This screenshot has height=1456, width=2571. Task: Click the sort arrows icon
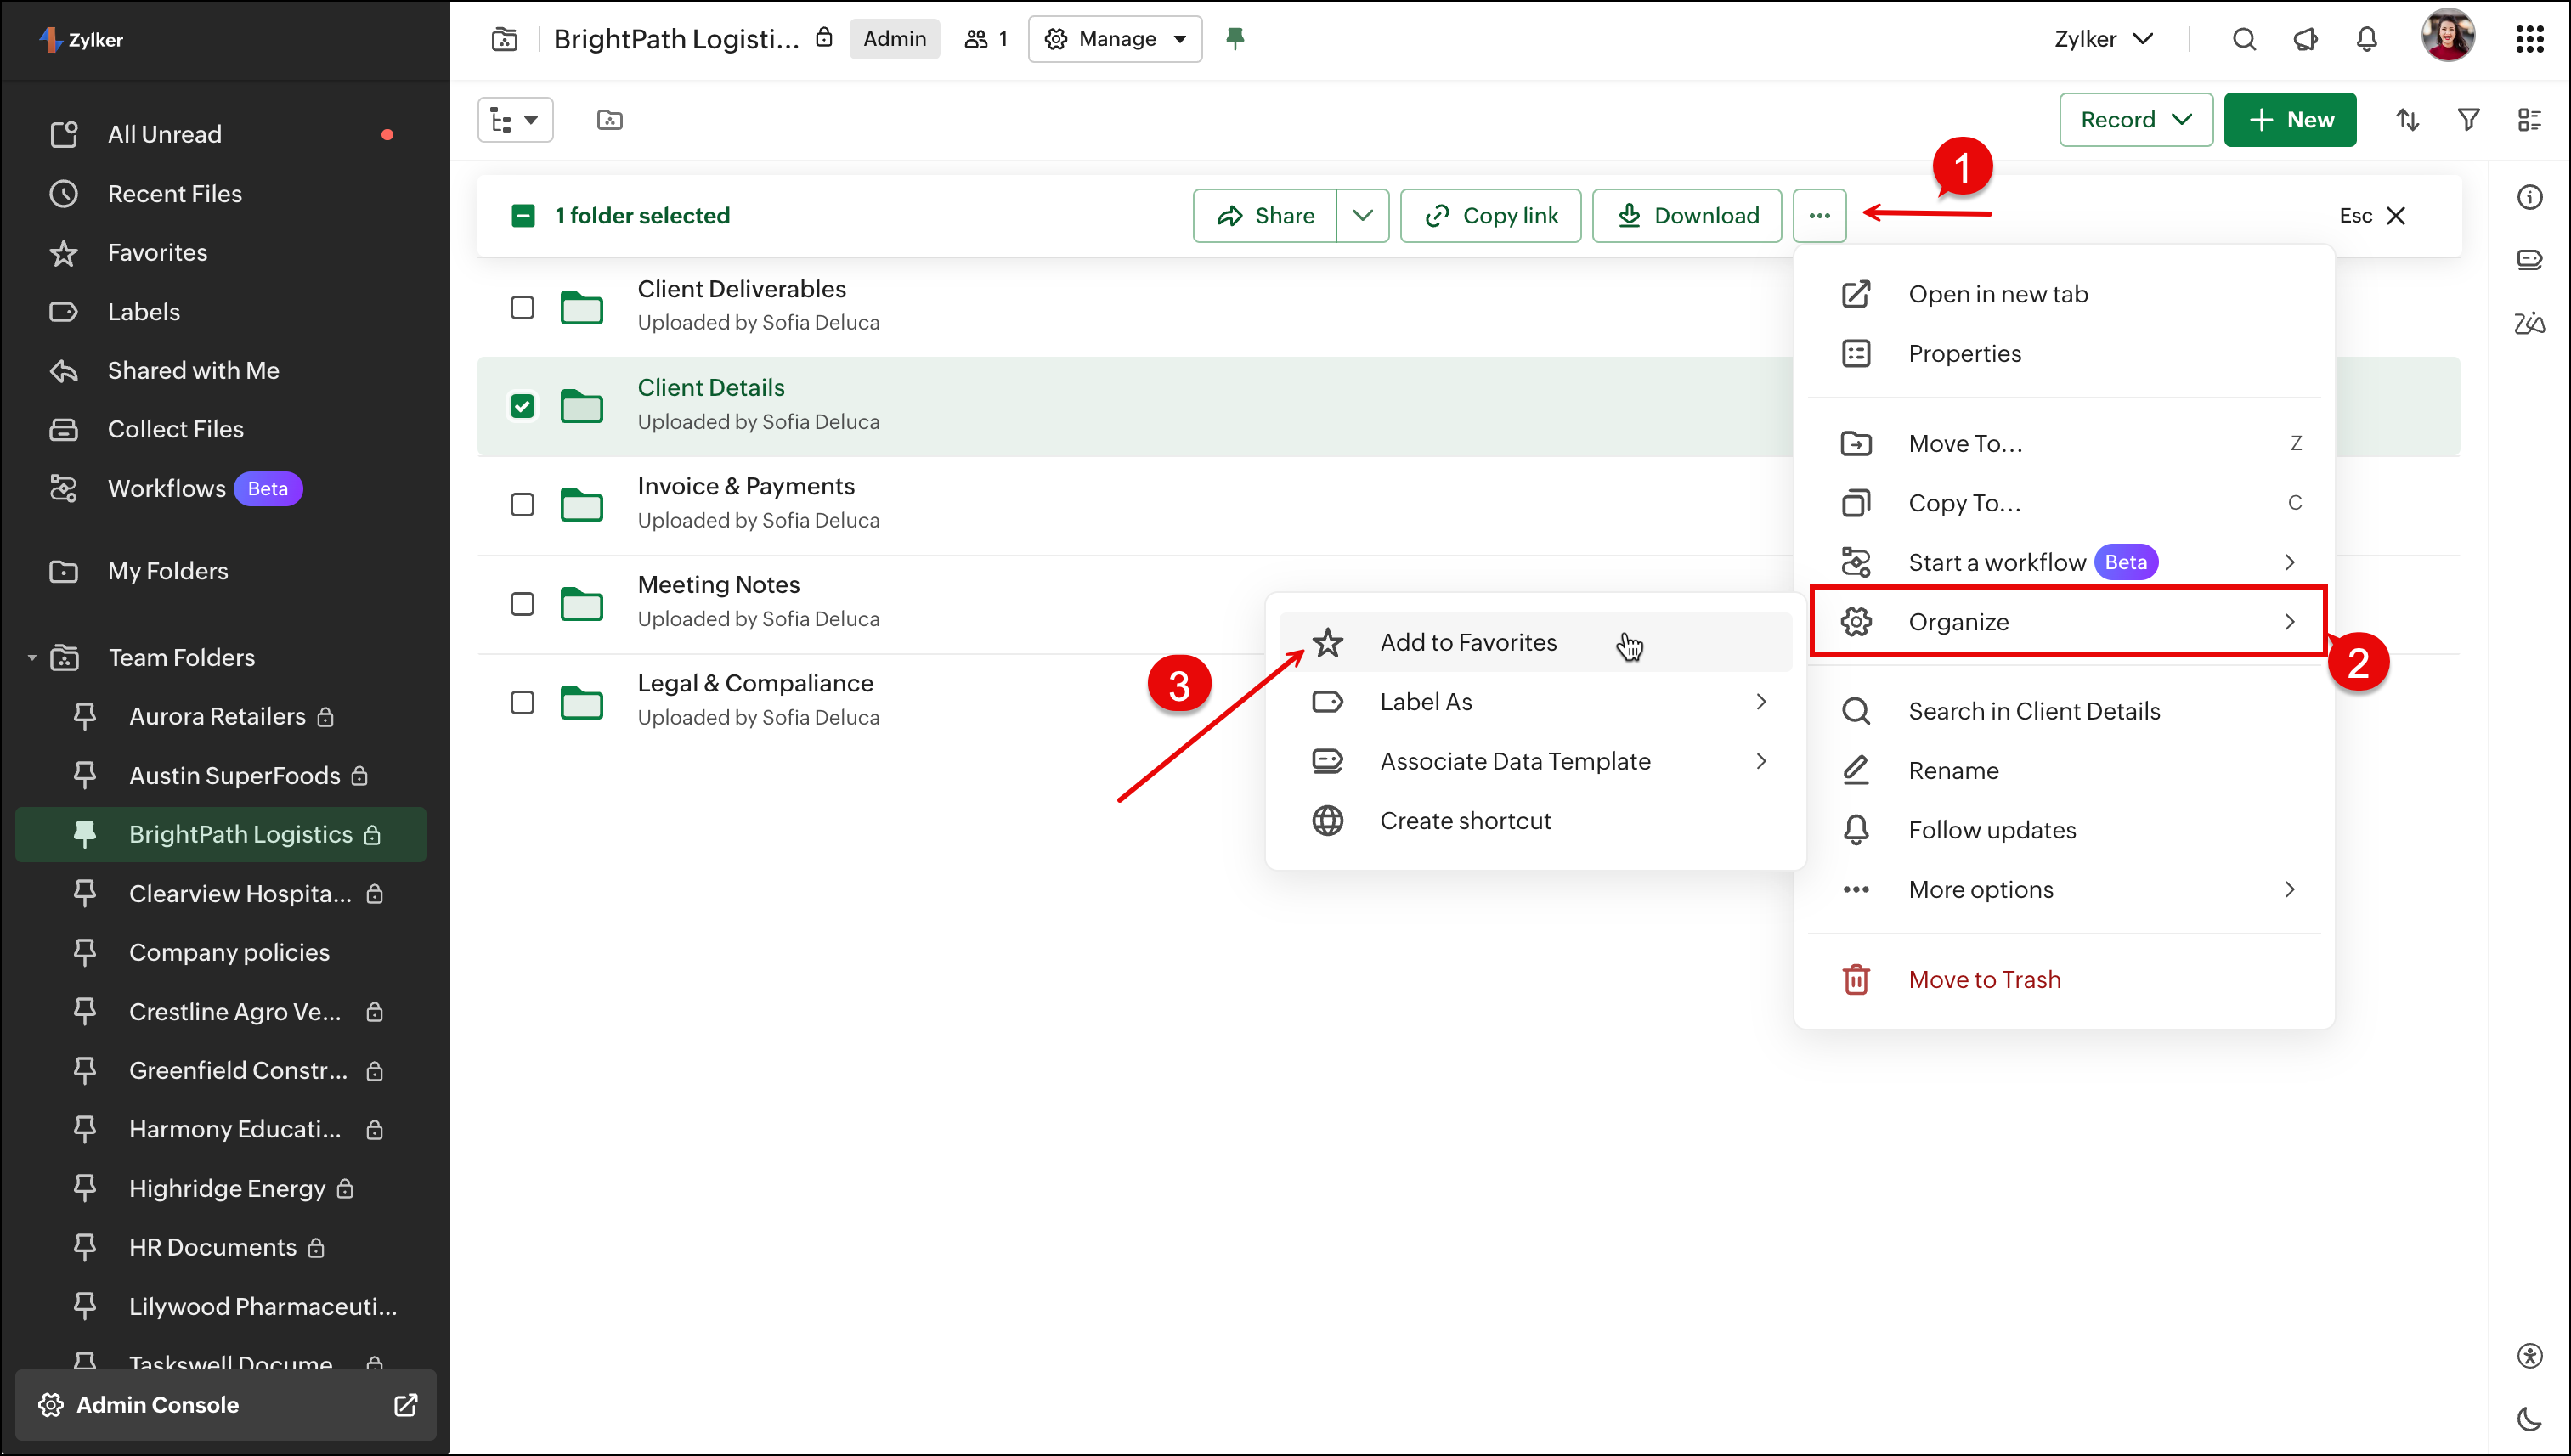pos(2407,120)
